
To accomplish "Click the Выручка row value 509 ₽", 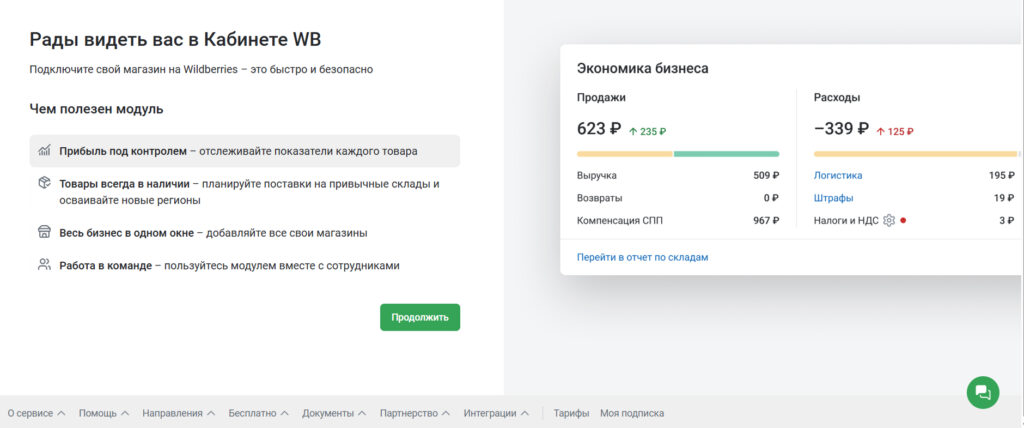I will pos(766,176).
